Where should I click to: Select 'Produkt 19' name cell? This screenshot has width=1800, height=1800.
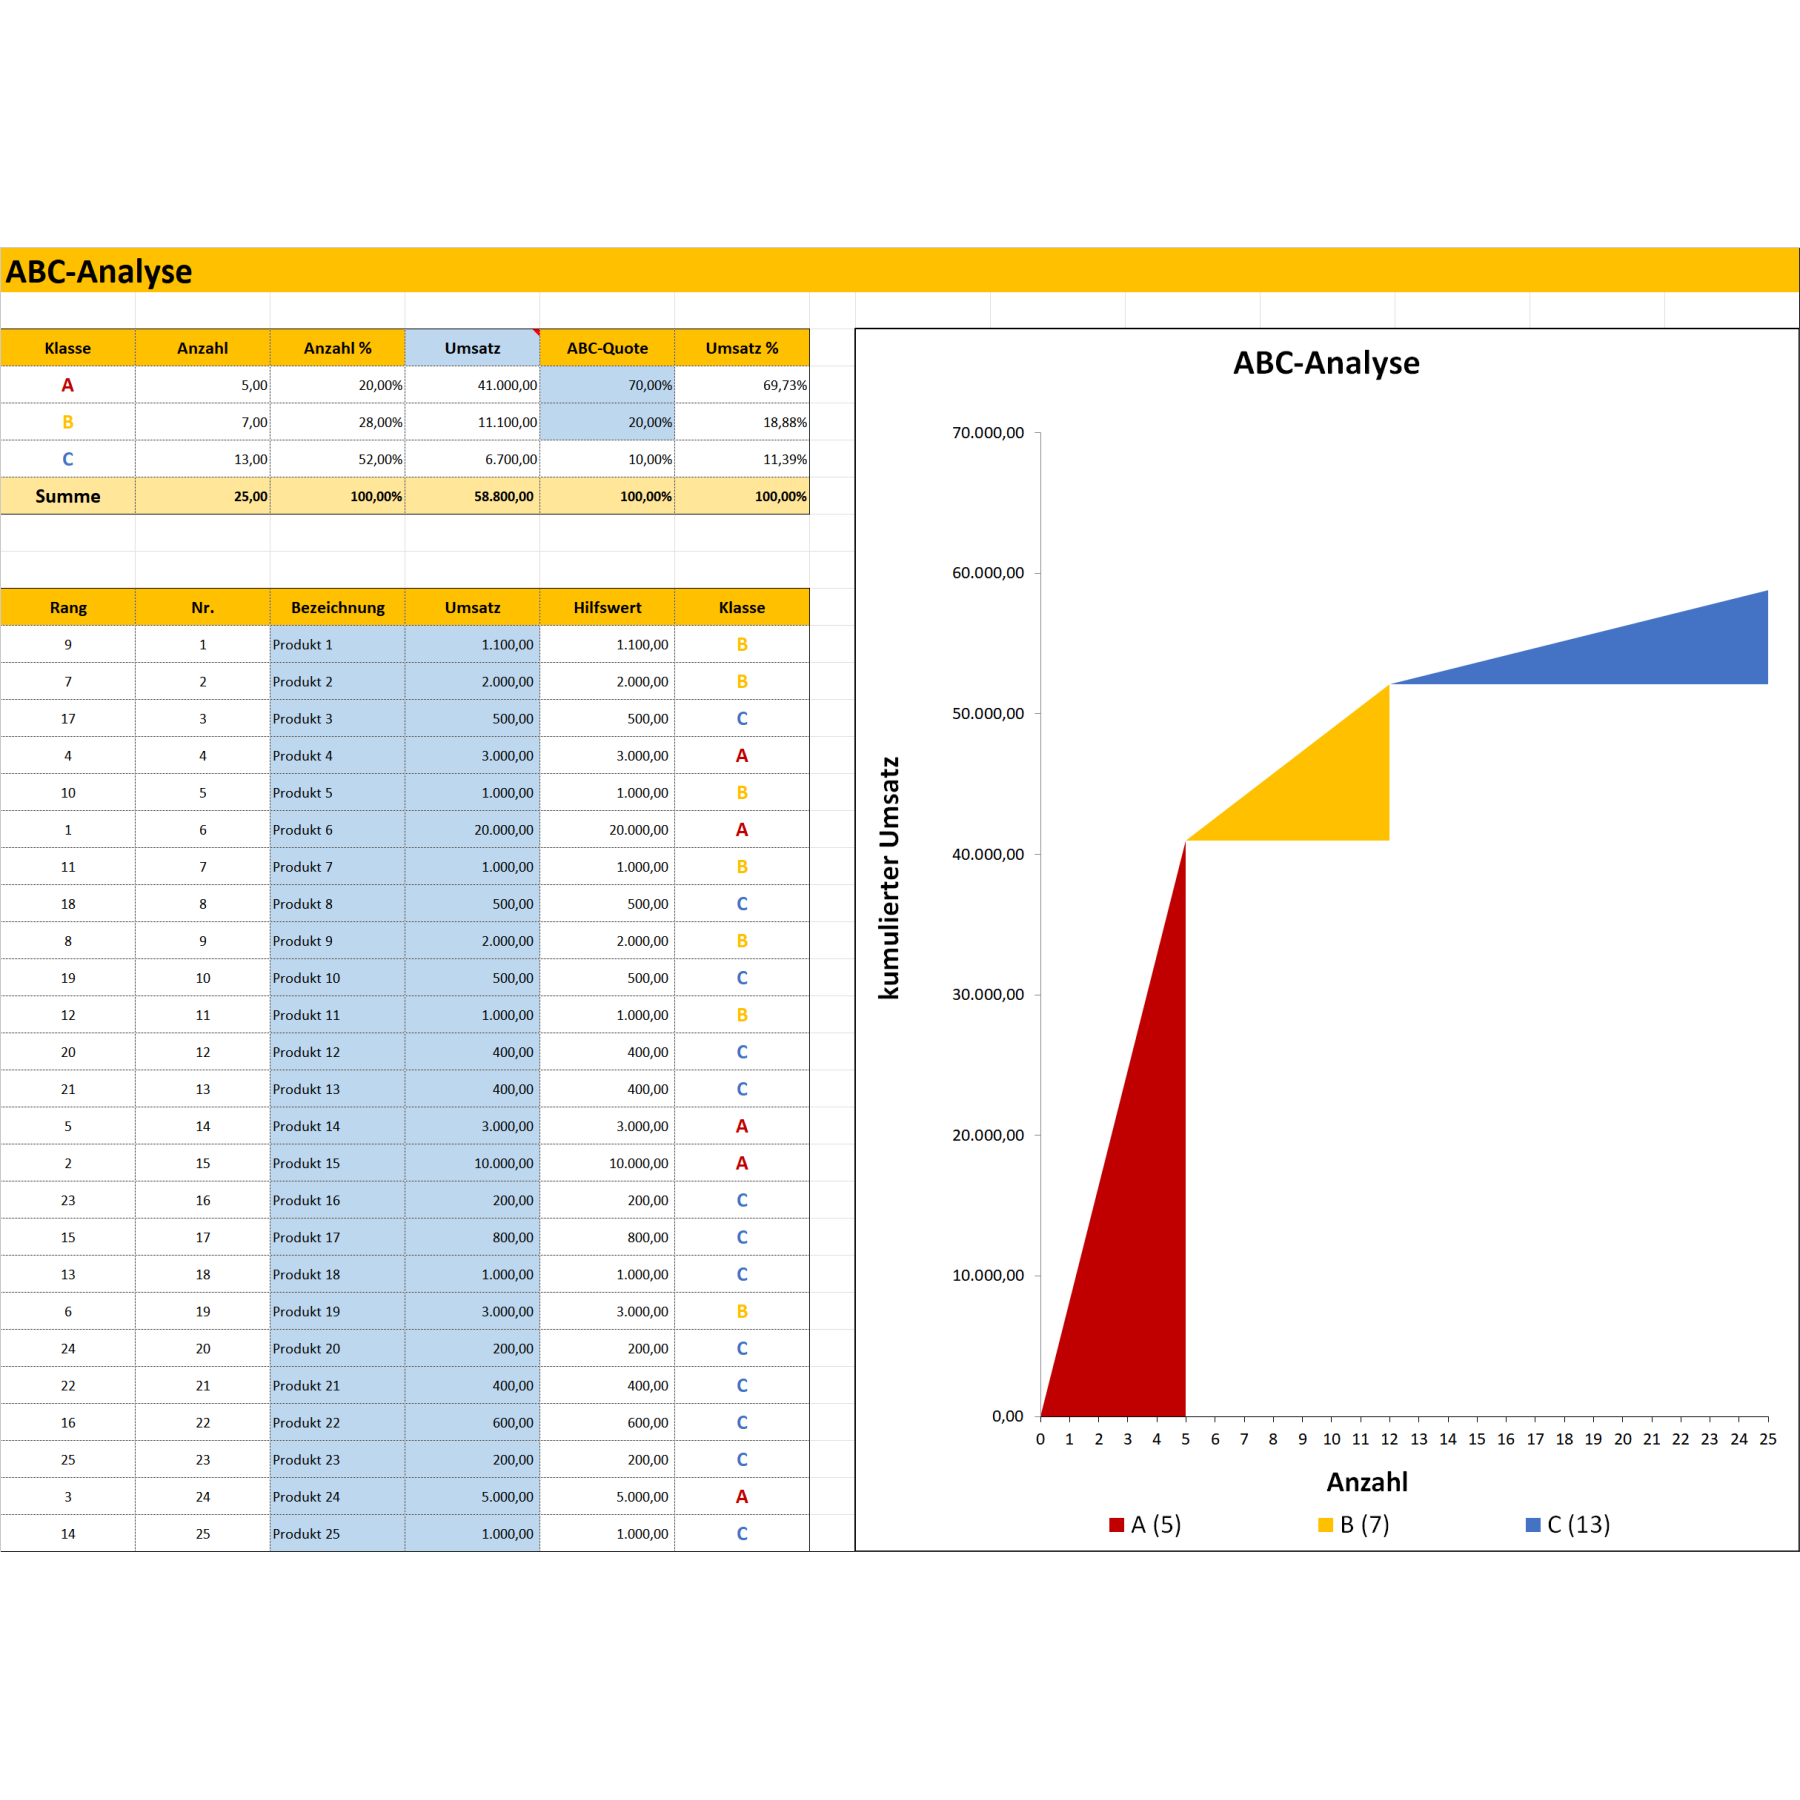pos(337,1311)
